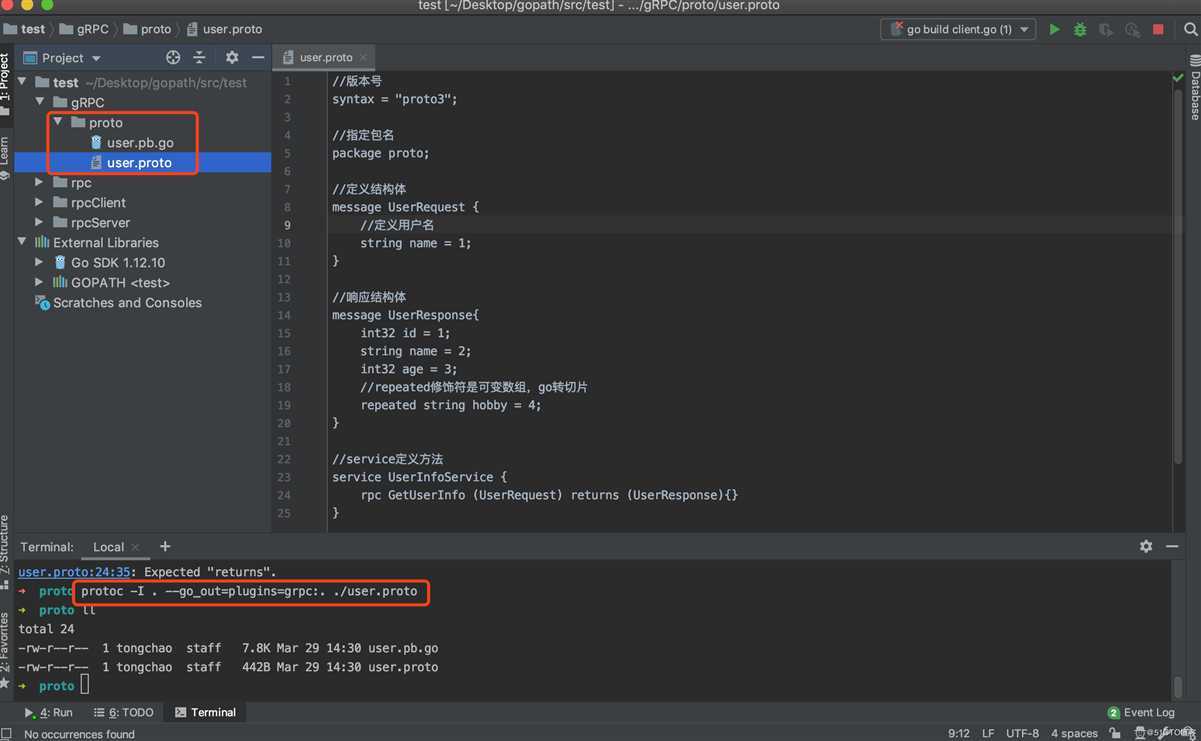Viewport: 1201px width, 741px height.
Task: Open Terminal panel settings gear
Action: click(1146, 546)
